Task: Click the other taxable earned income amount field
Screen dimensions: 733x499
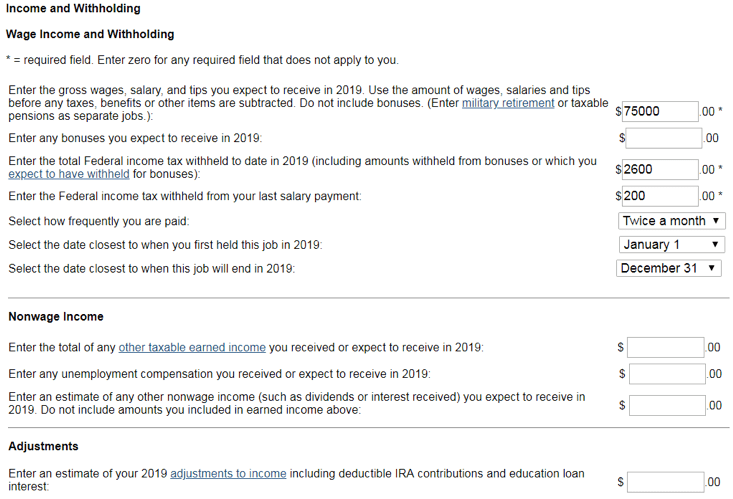Action: pos(666,348)
